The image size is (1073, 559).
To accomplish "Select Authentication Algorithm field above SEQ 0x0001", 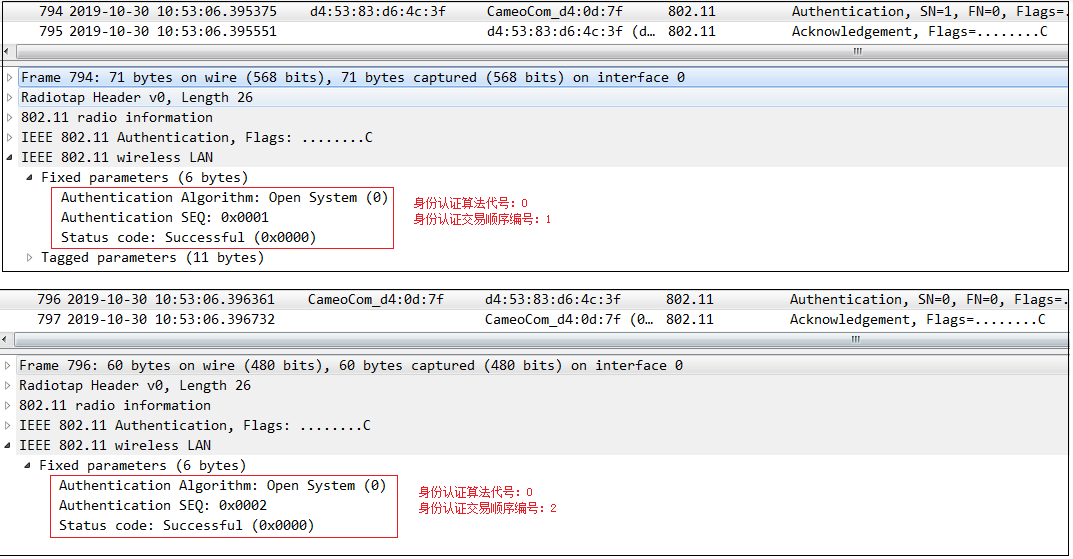I will (x=224, y=198).
